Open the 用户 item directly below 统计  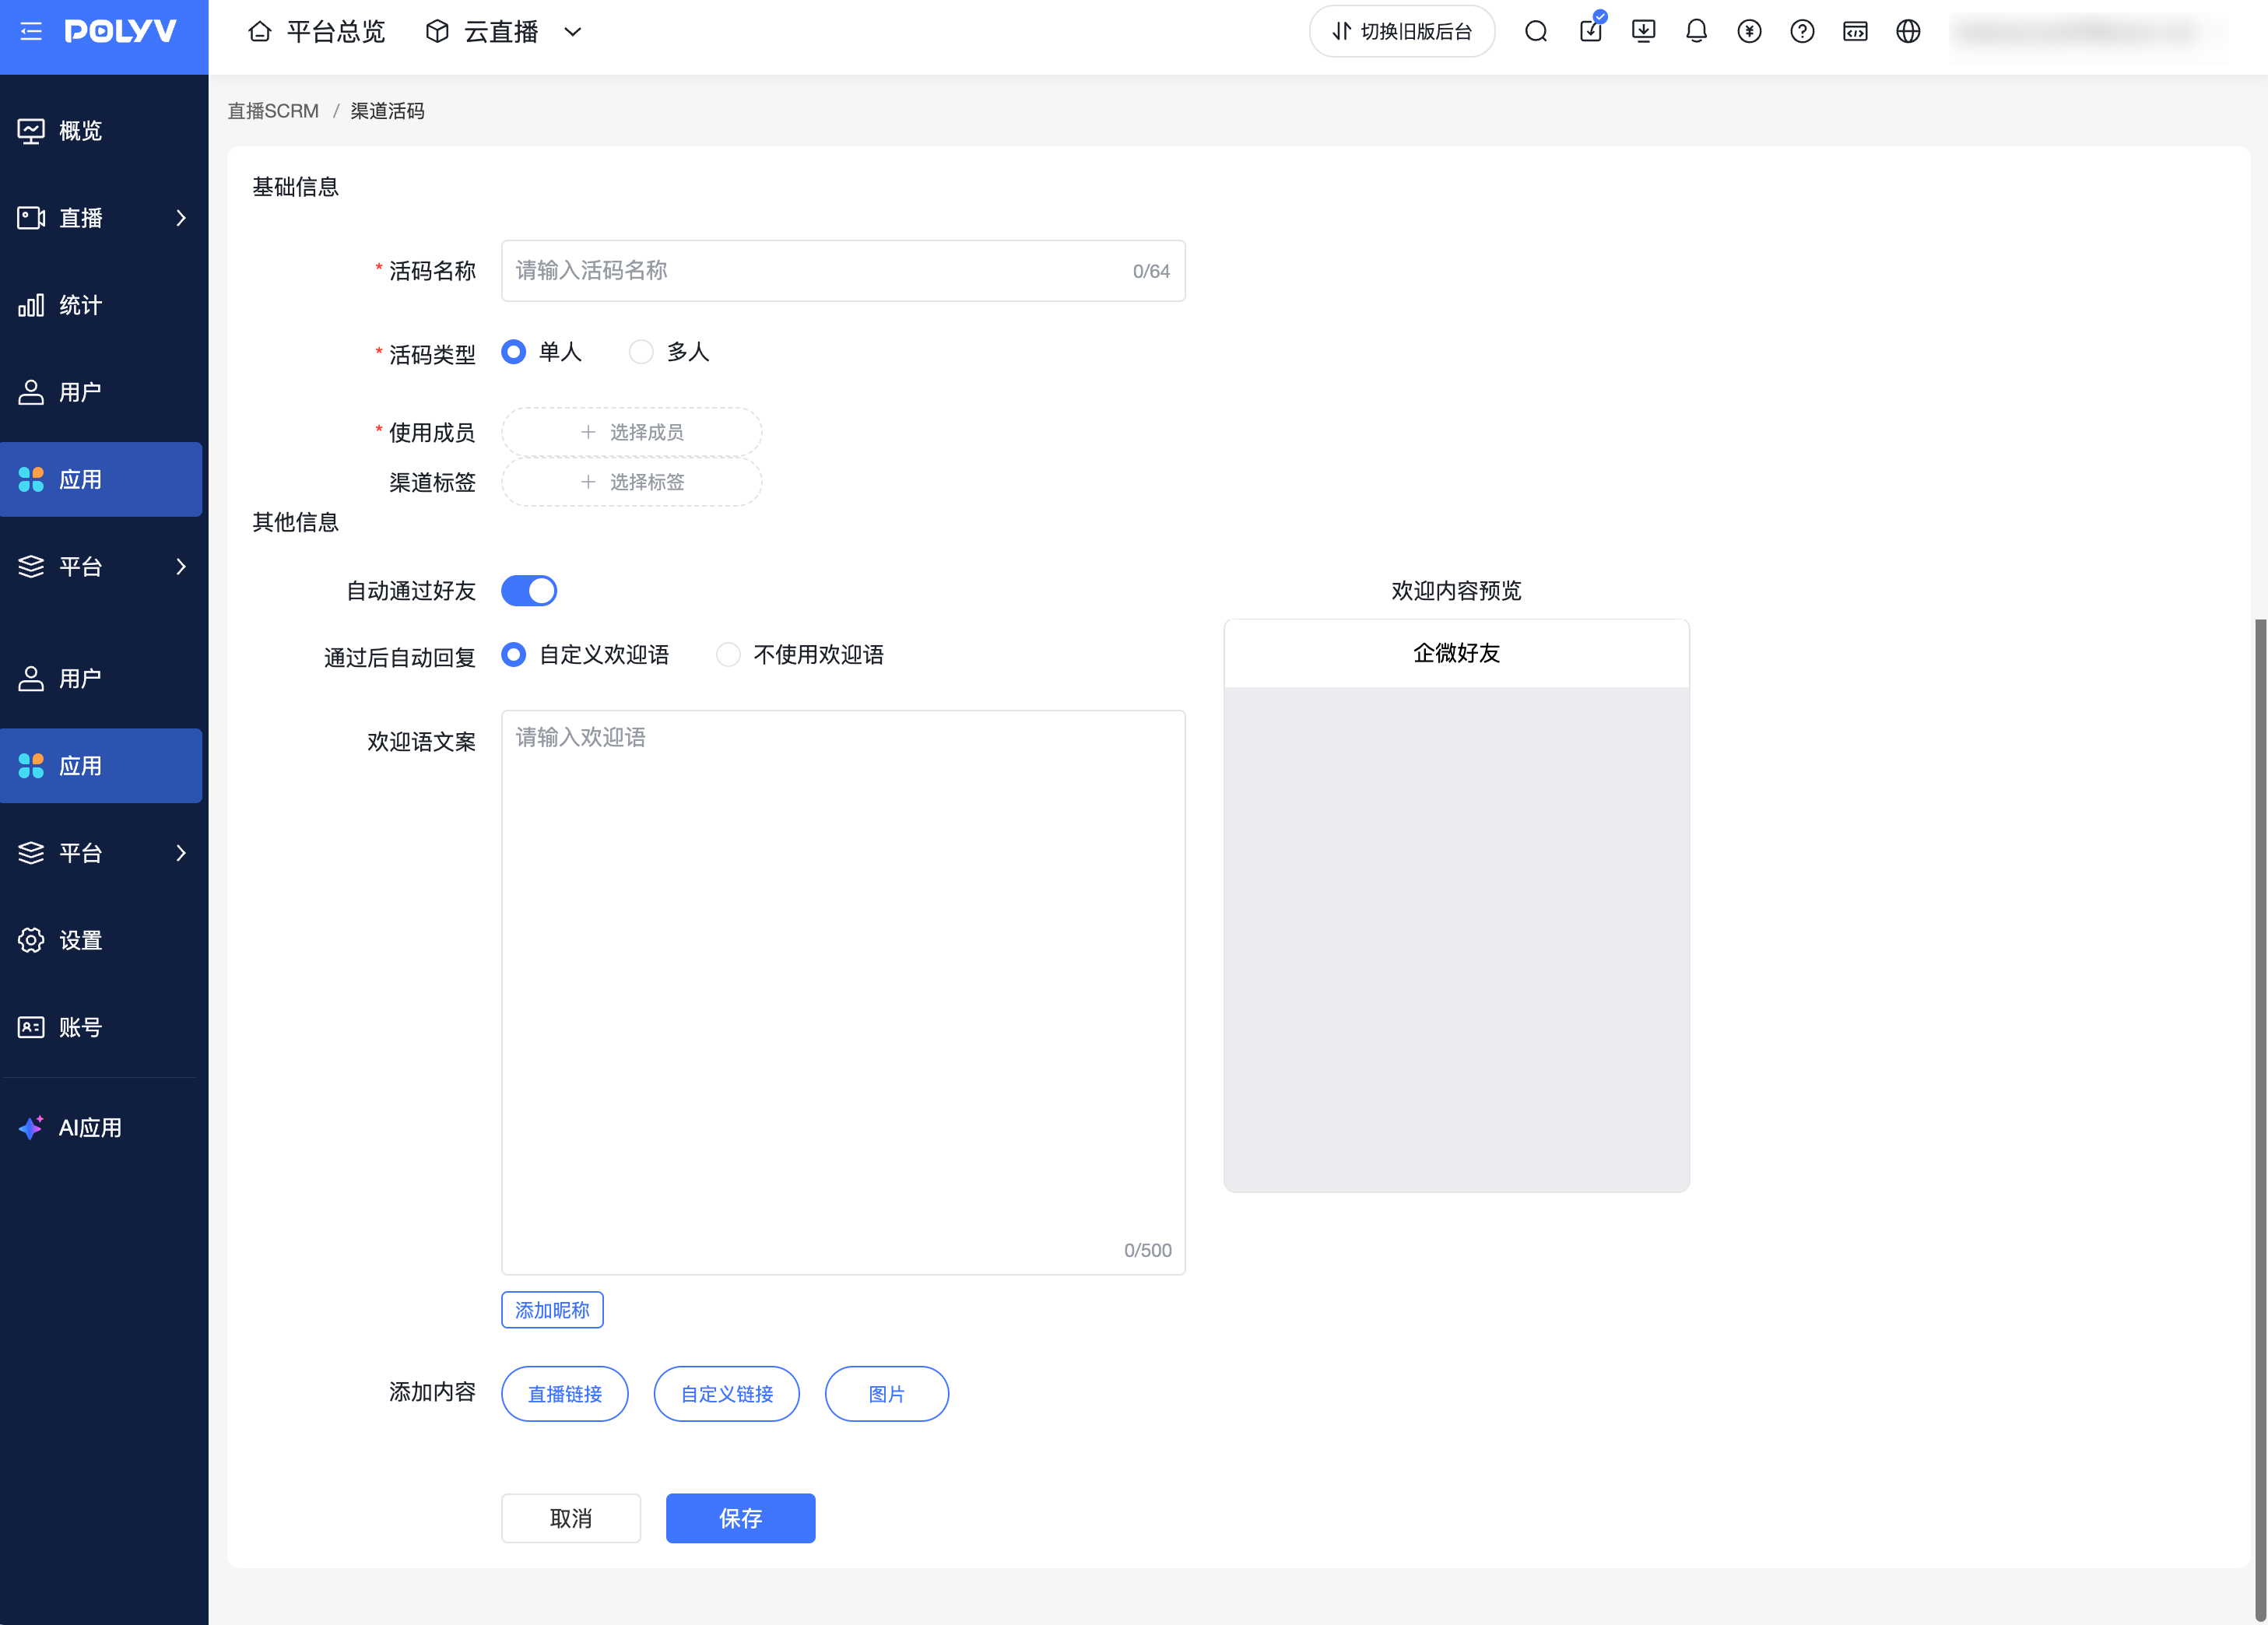pos(101,392)
